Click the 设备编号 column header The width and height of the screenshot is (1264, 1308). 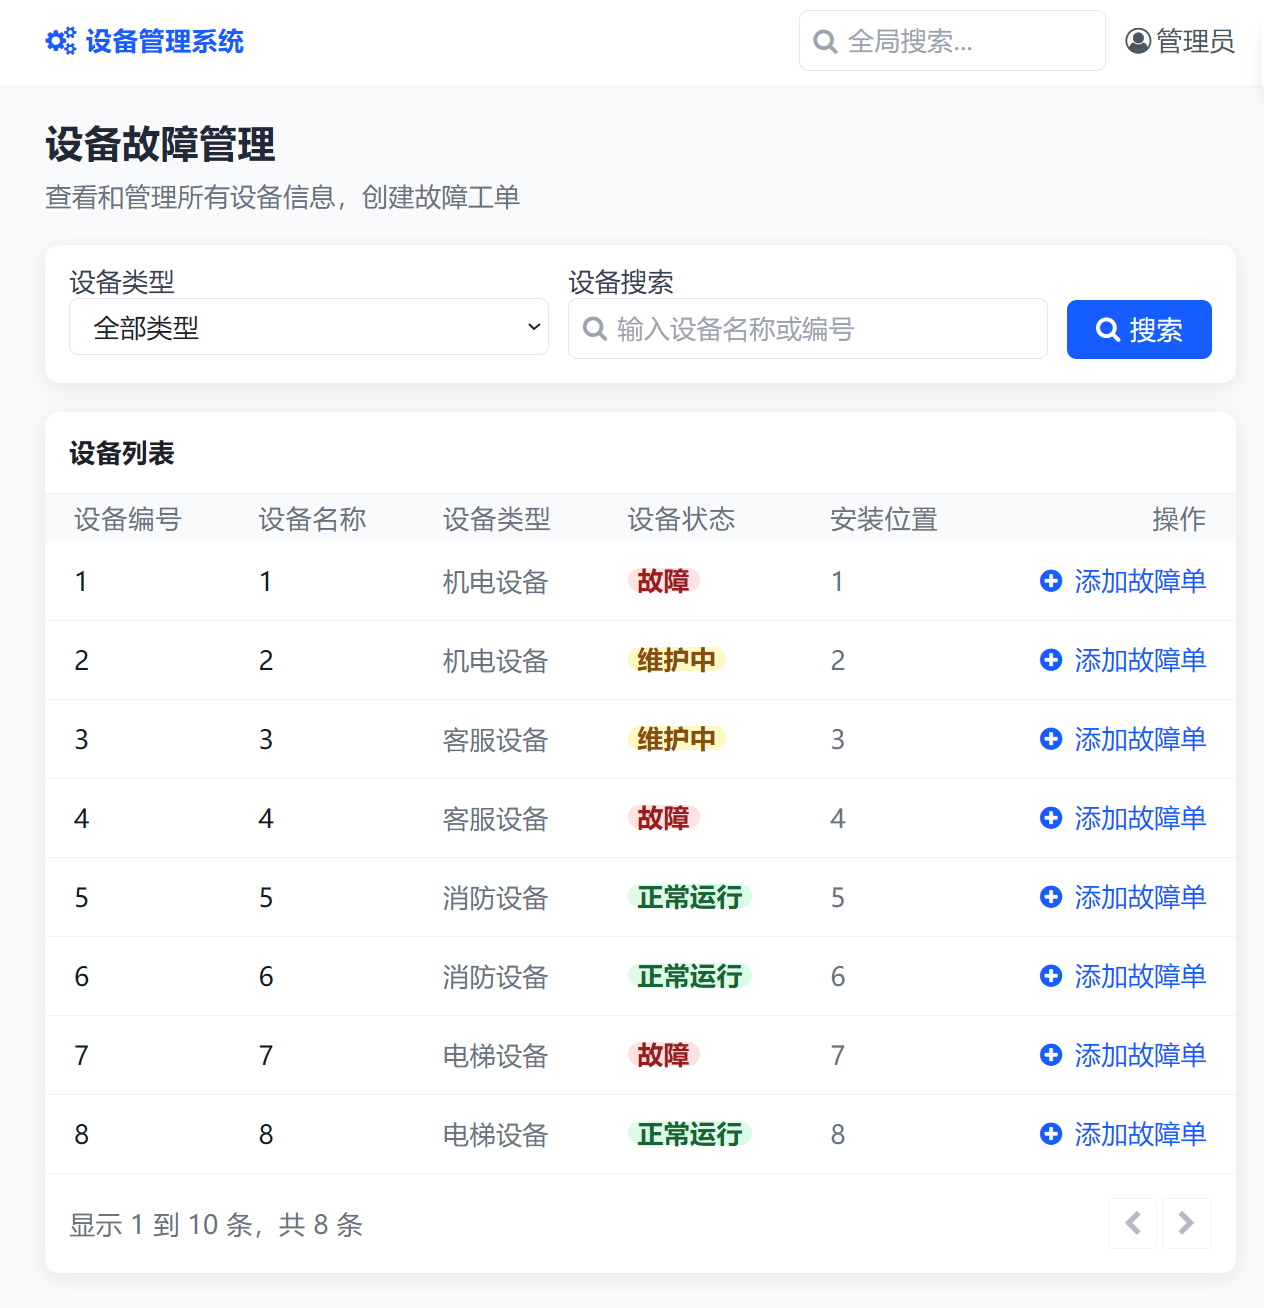point(128,519)
